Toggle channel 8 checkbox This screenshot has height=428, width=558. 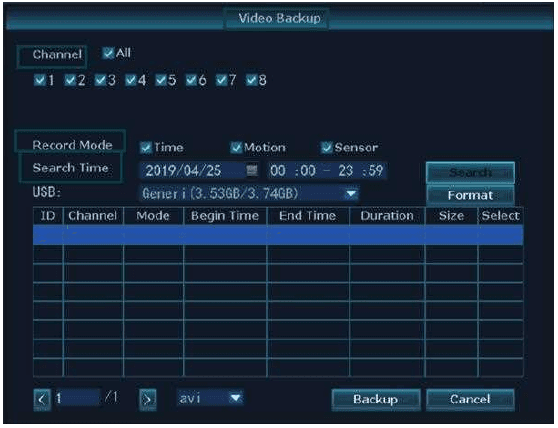point(252,80)
